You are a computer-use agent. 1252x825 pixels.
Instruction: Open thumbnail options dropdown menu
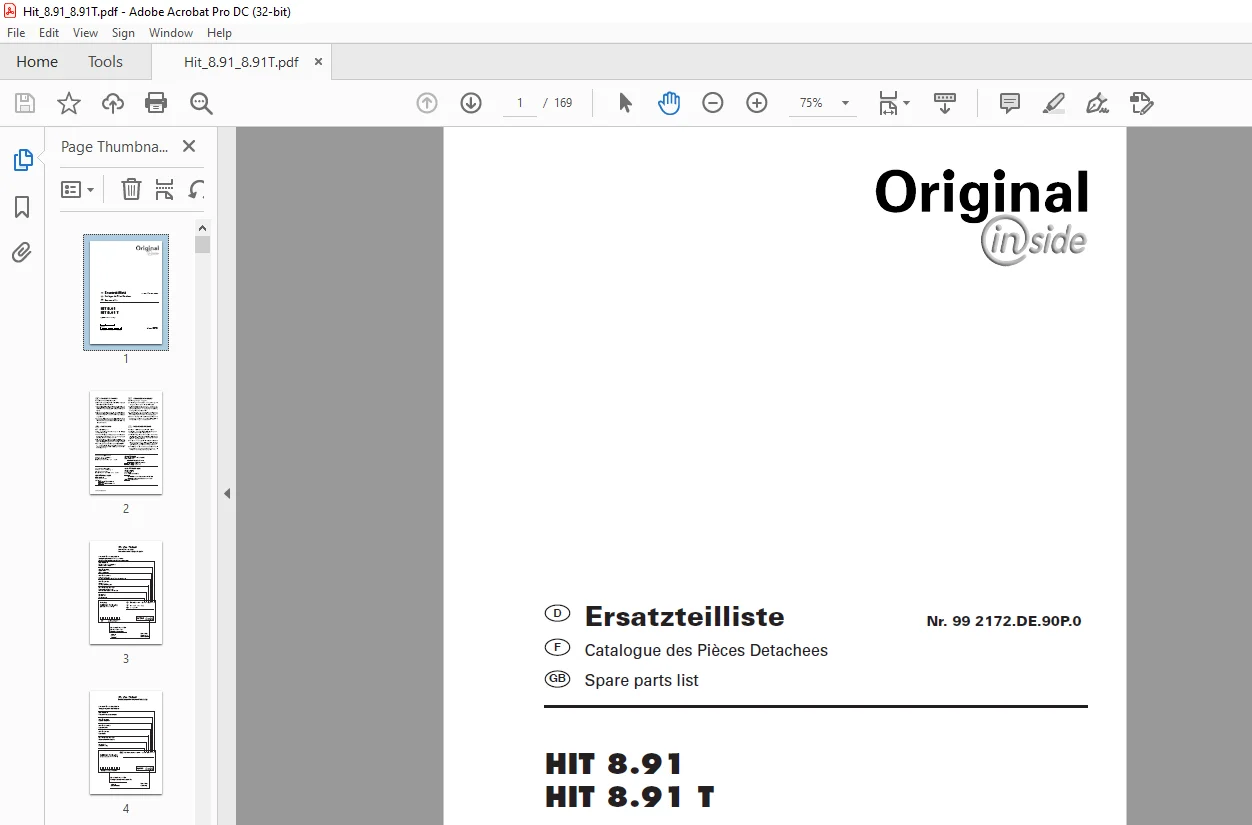point(77,189)
